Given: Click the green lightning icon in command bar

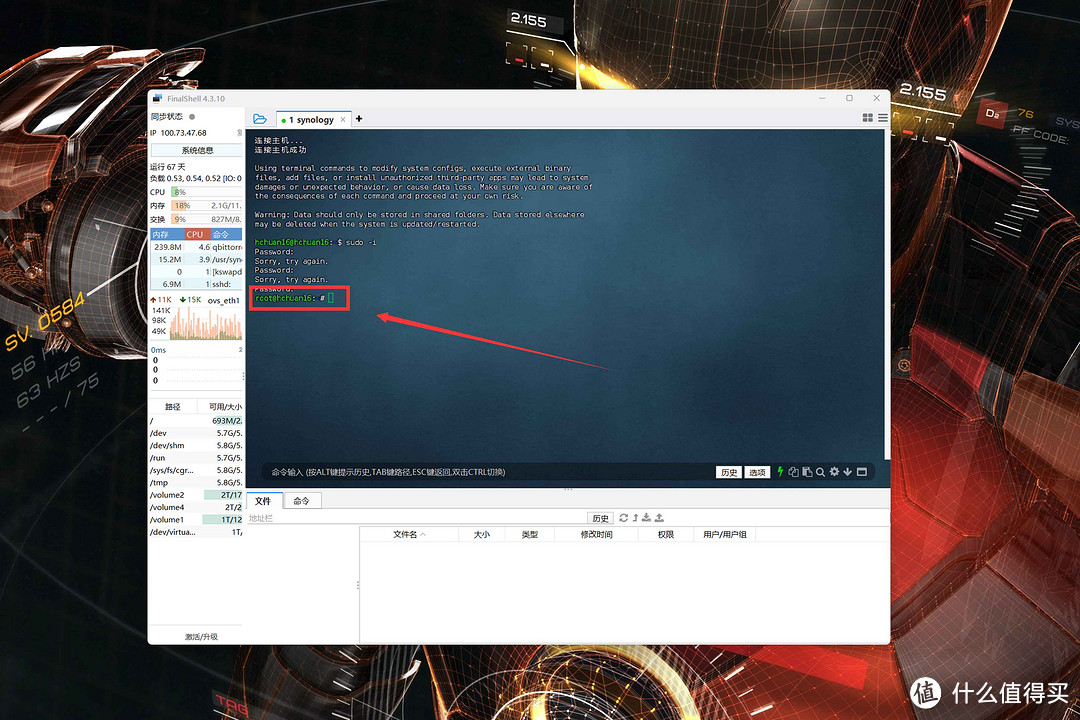Looking at the screenshot, I should (x=780, y=472).
